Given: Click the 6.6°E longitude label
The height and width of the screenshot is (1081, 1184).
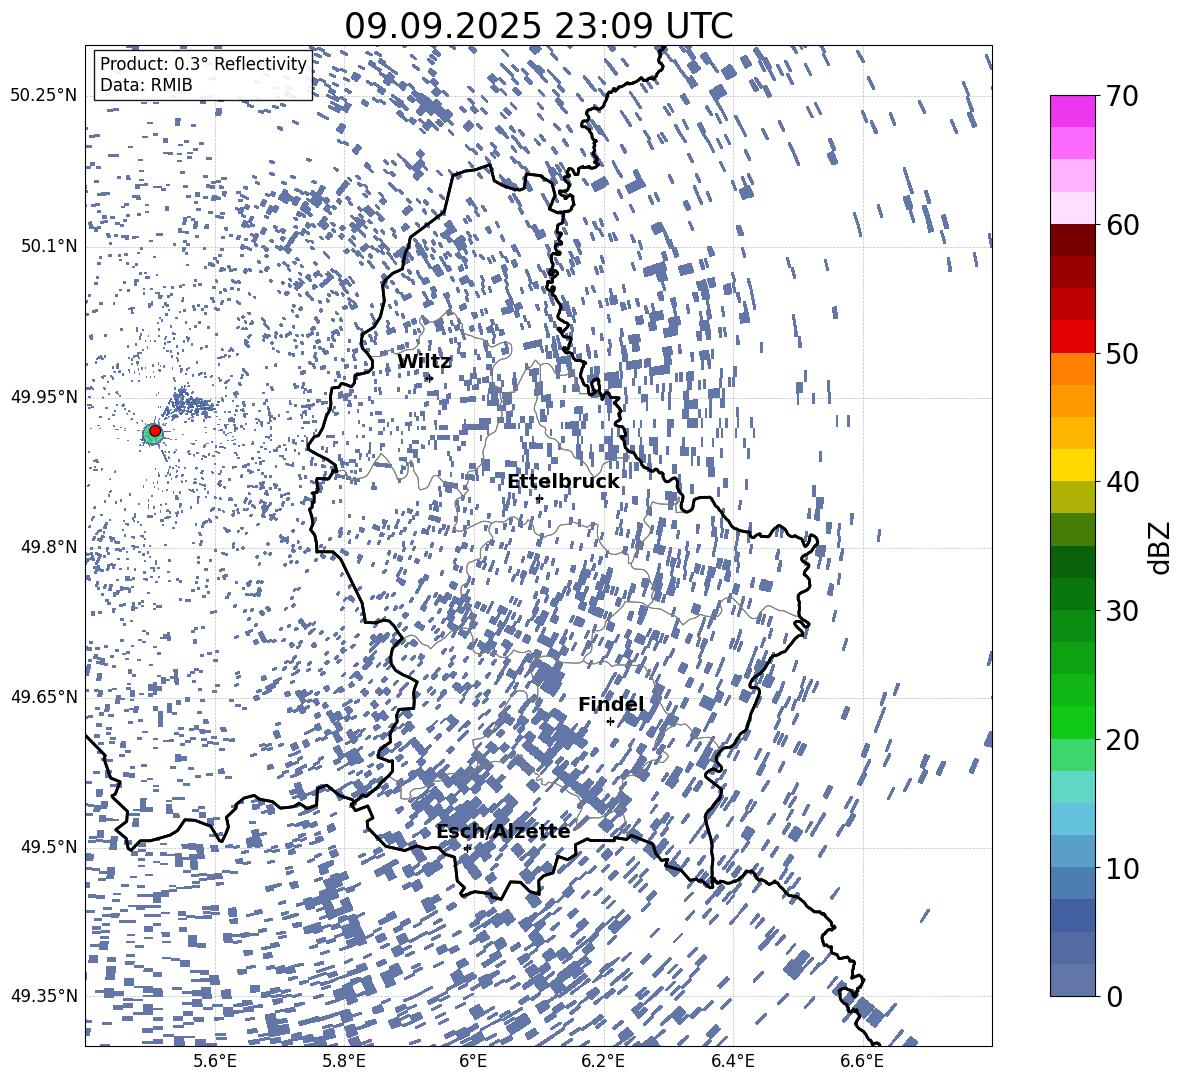Looking at the screenshot, I should tap(862, 1061).
